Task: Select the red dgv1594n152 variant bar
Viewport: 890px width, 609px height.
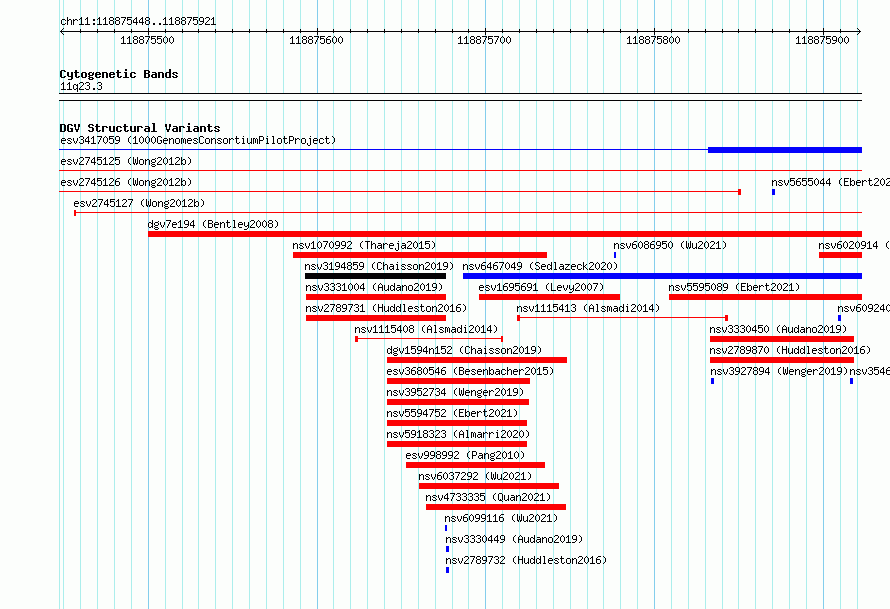Action: (x=477, y=360)
